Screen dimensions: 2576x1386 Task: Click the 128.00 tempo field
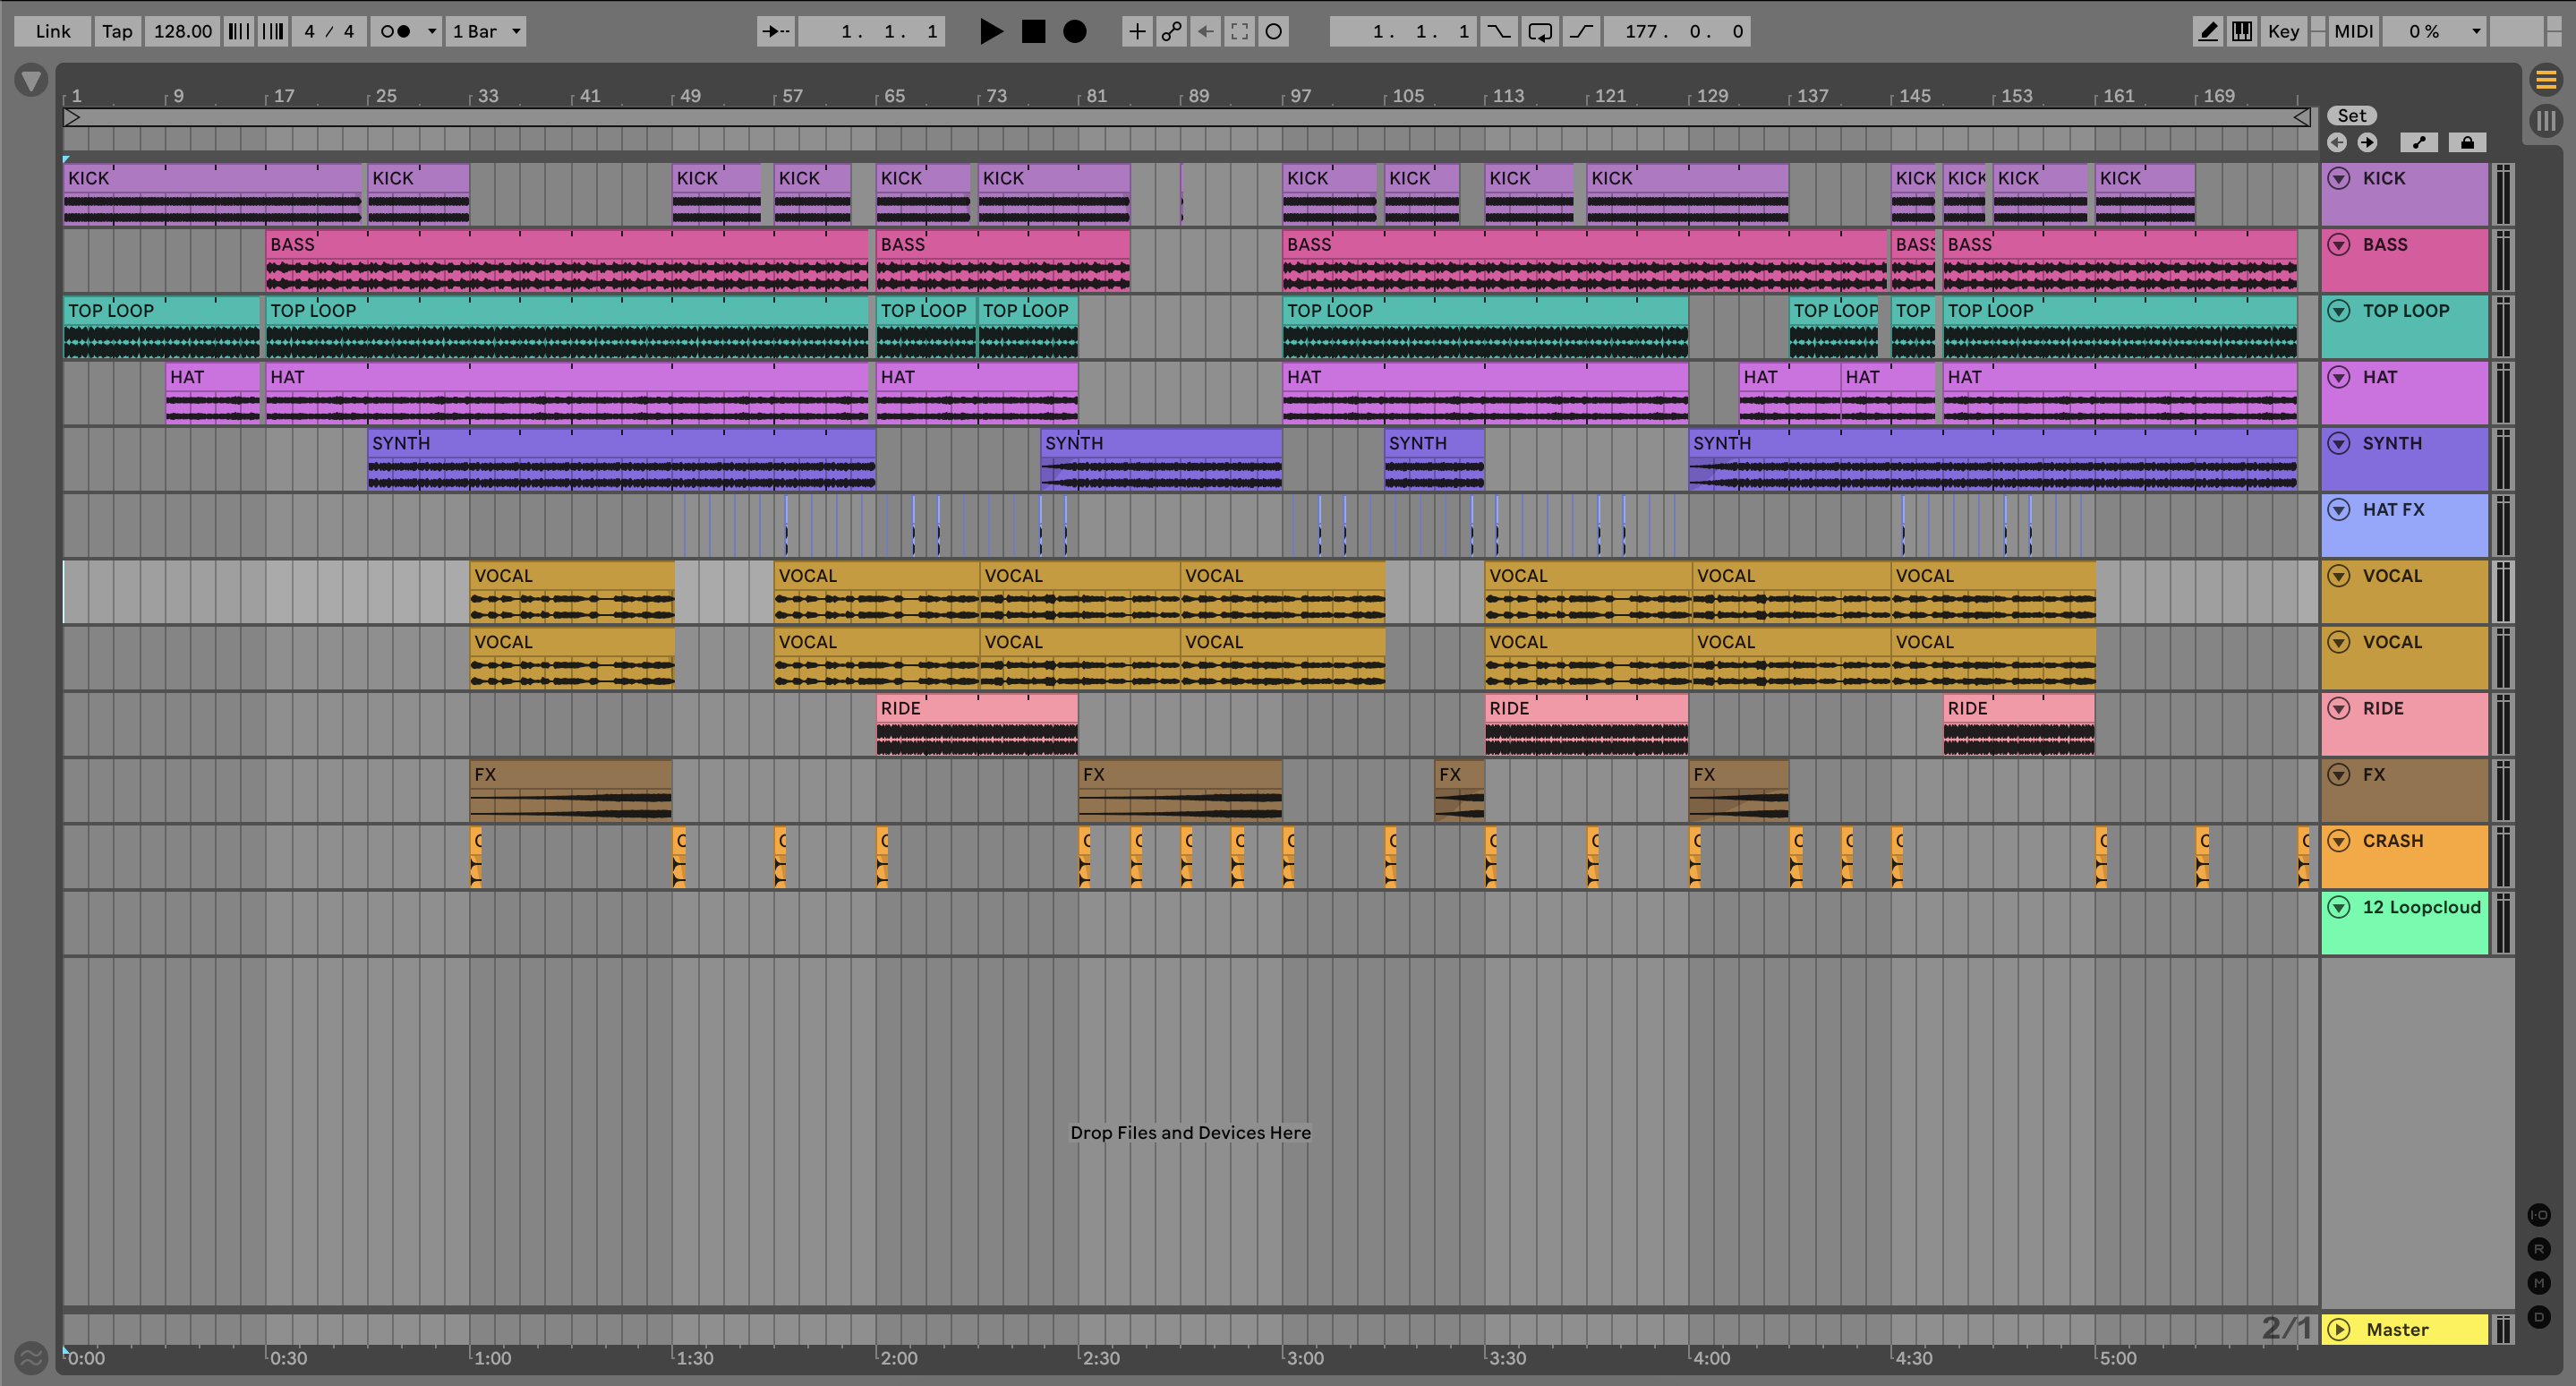pos(182,31)
